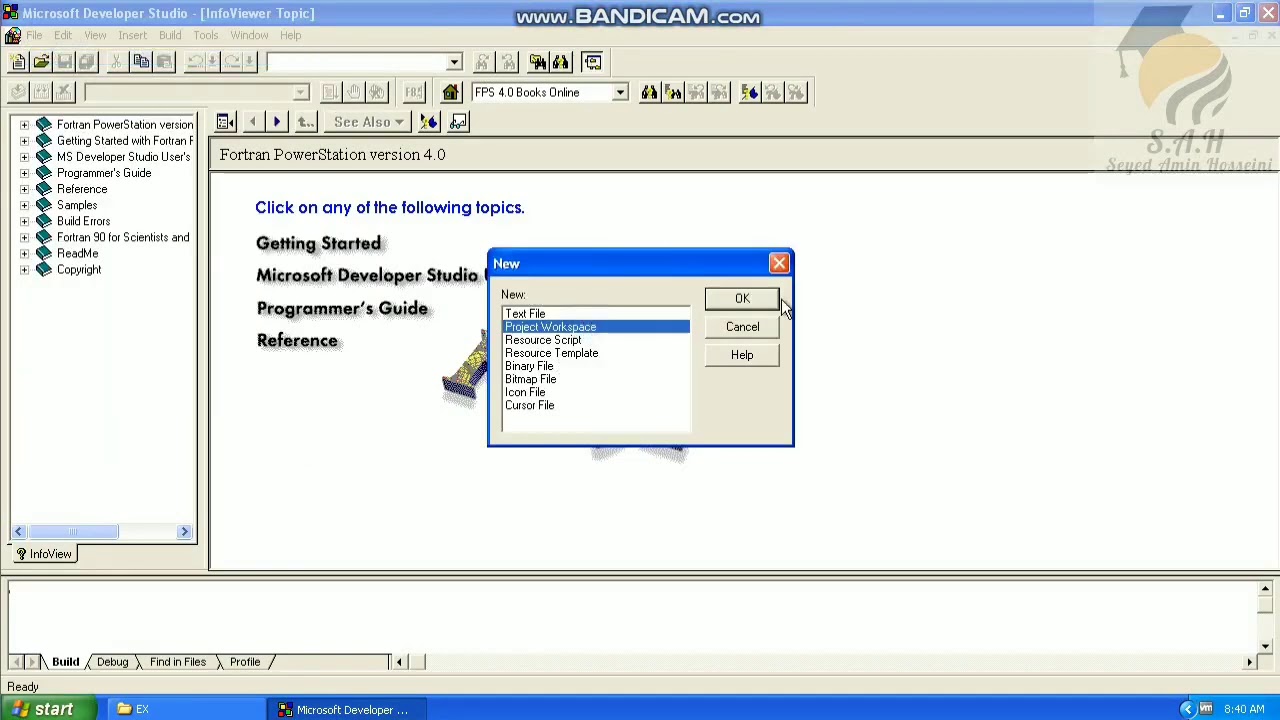The image size is (1280, 720).
Task: Open the Window menu
Action: [249, 35]
